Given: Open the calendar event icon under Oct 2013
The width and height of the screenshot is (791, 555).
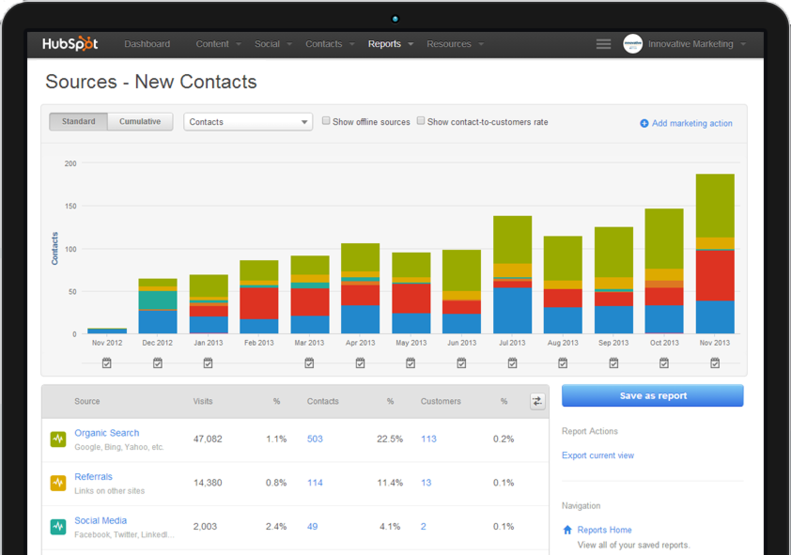Looking at the screenshot, I should click(x=664, y=363).
